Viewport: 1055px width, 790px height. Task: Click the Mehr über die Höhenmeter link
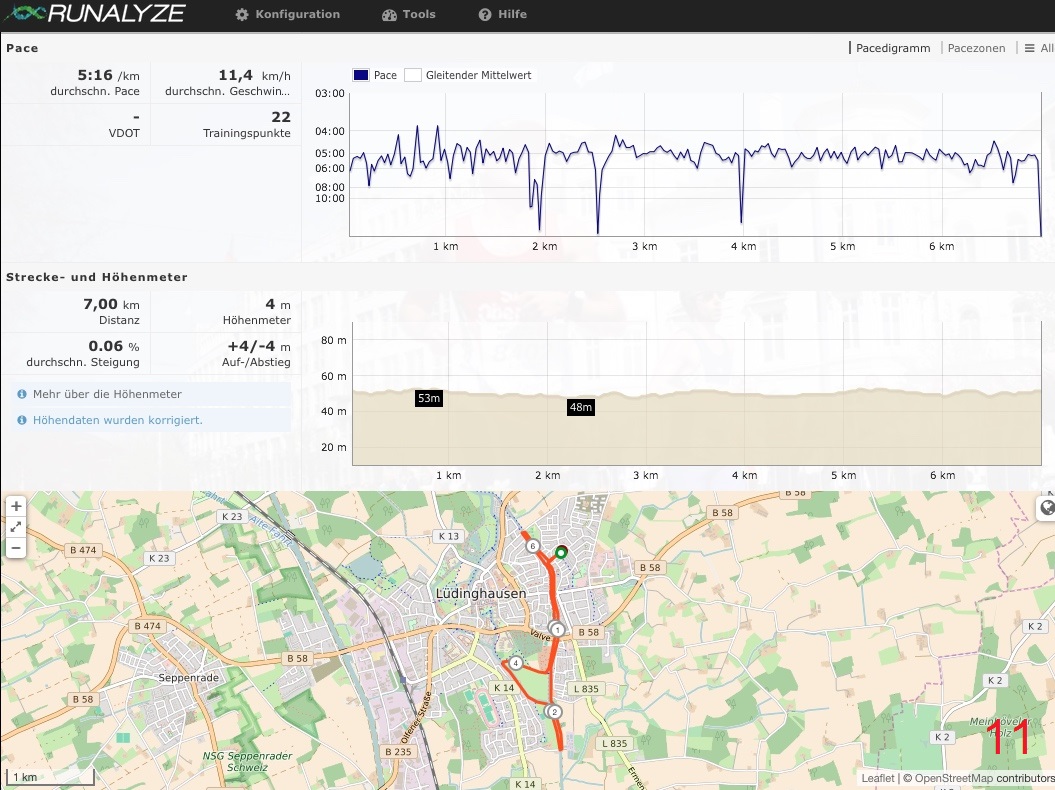(107, 395)
